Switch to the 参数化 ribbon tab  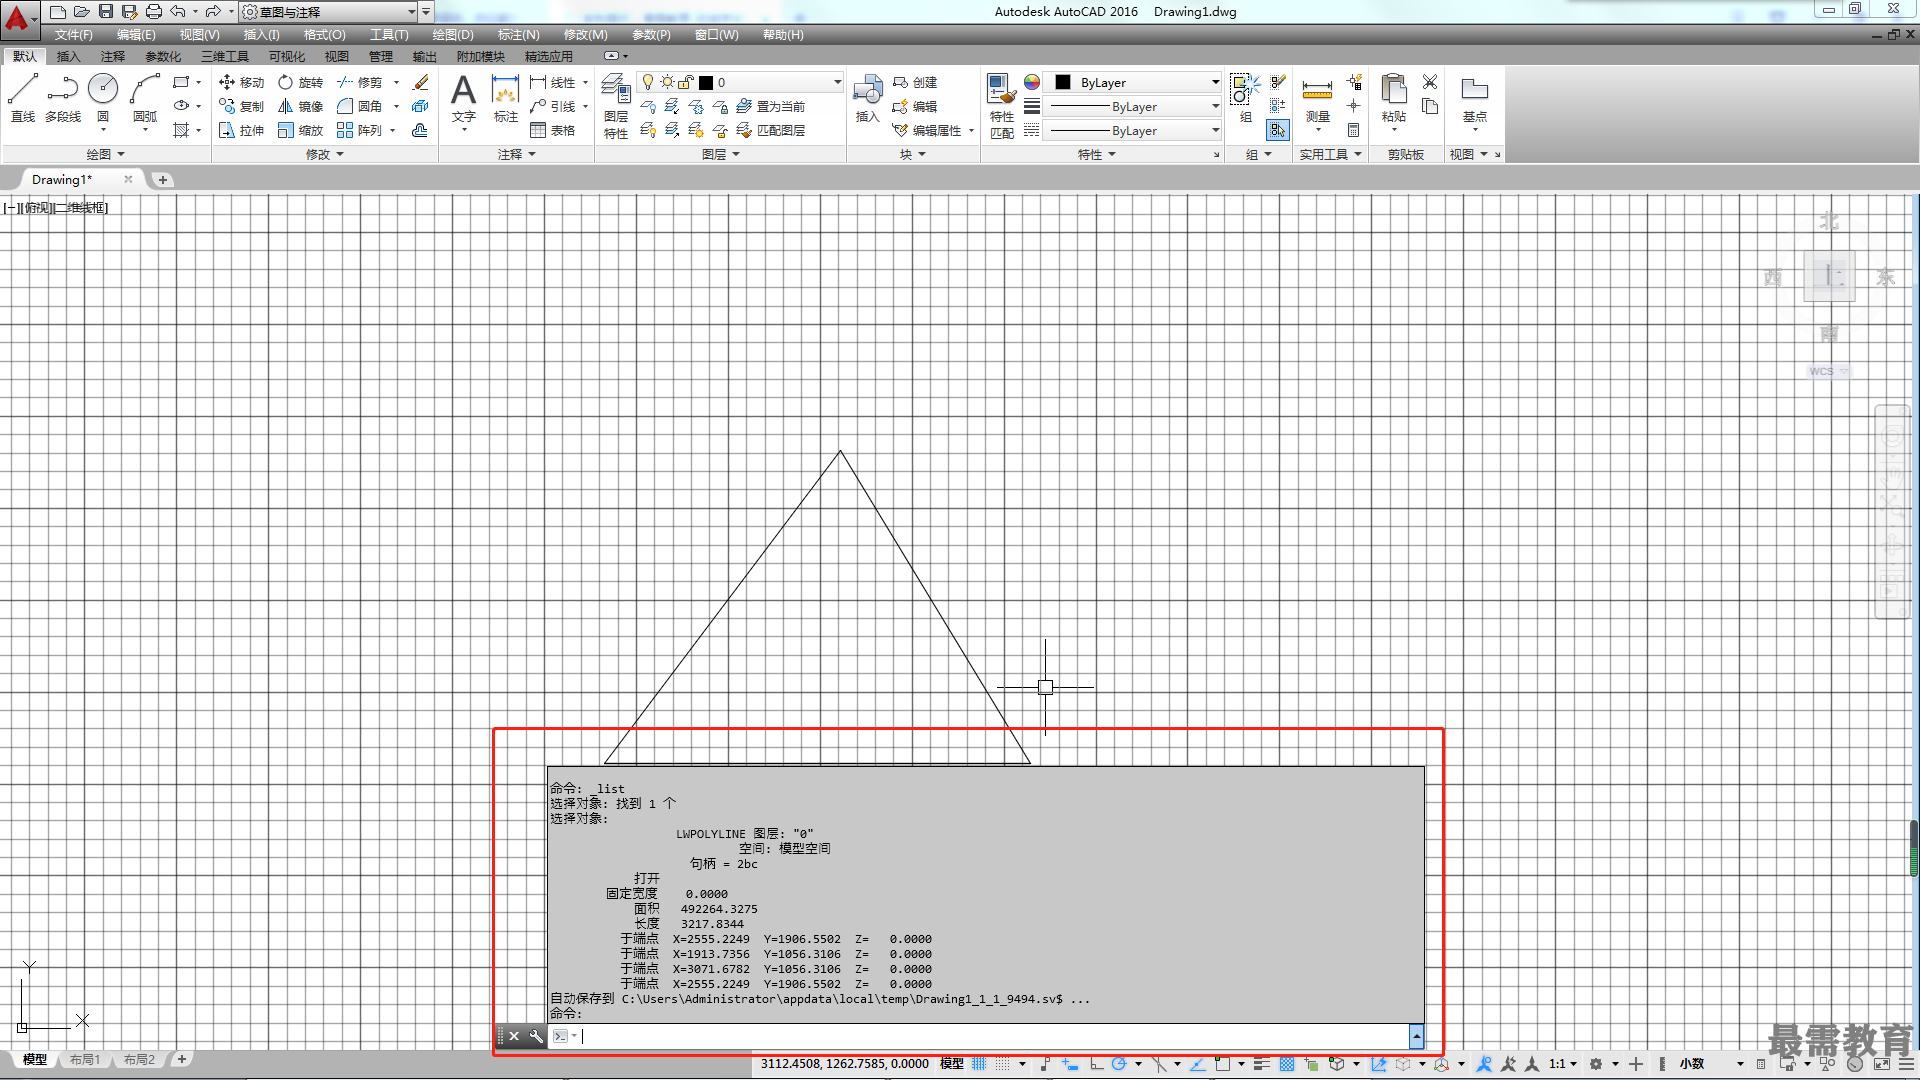163,57
